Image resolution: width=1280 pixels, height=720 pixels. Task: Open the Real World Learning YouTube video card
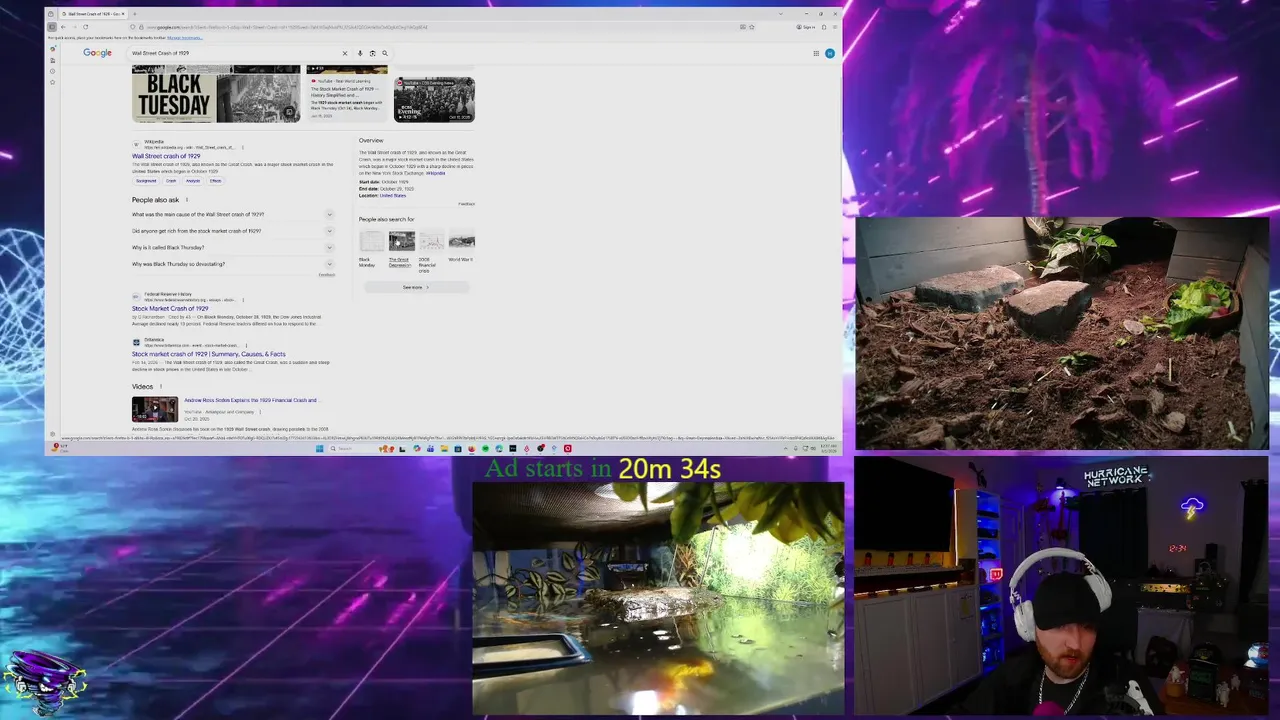[347, 93]
